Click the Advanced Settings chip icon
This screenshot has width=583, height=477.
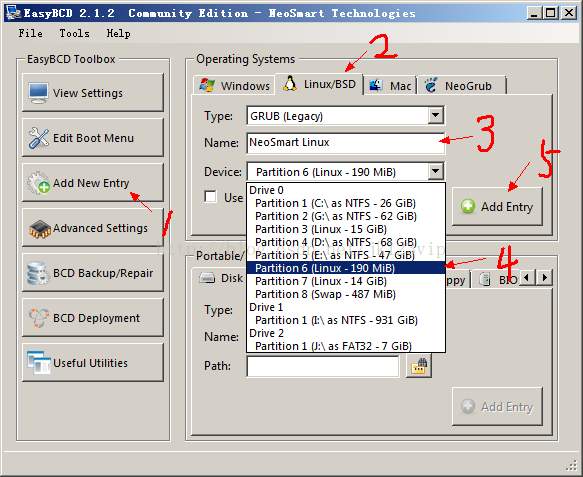[39, 229]
